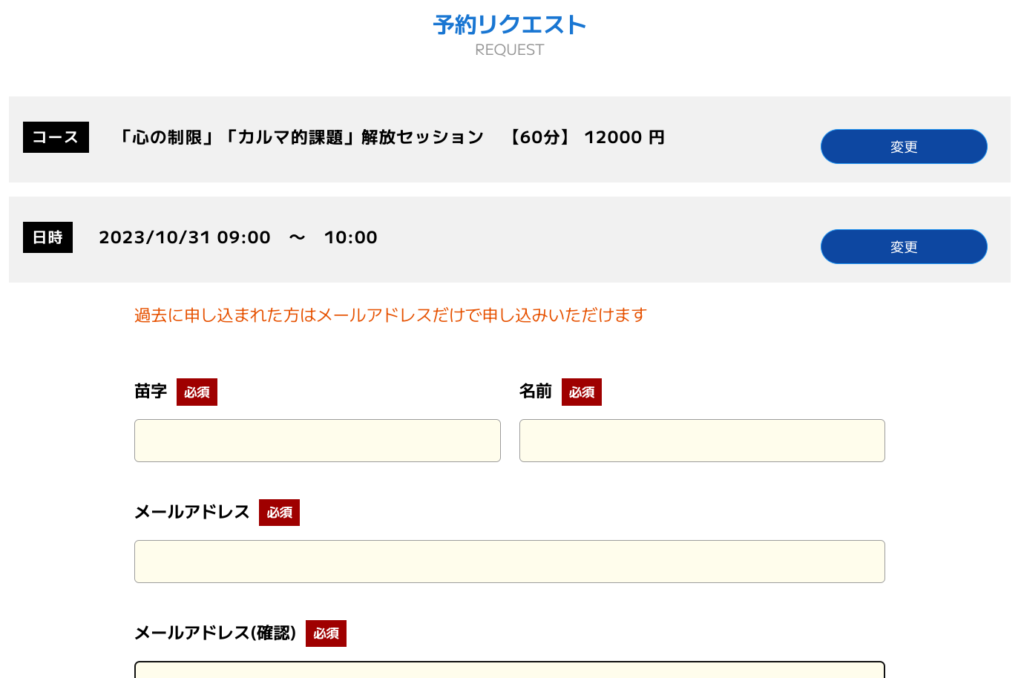This screenshot has width=1024, height=678.
Task: Click the 必須 badge beside メールアドレス(確認)
Action: click(x=326, y=633)
